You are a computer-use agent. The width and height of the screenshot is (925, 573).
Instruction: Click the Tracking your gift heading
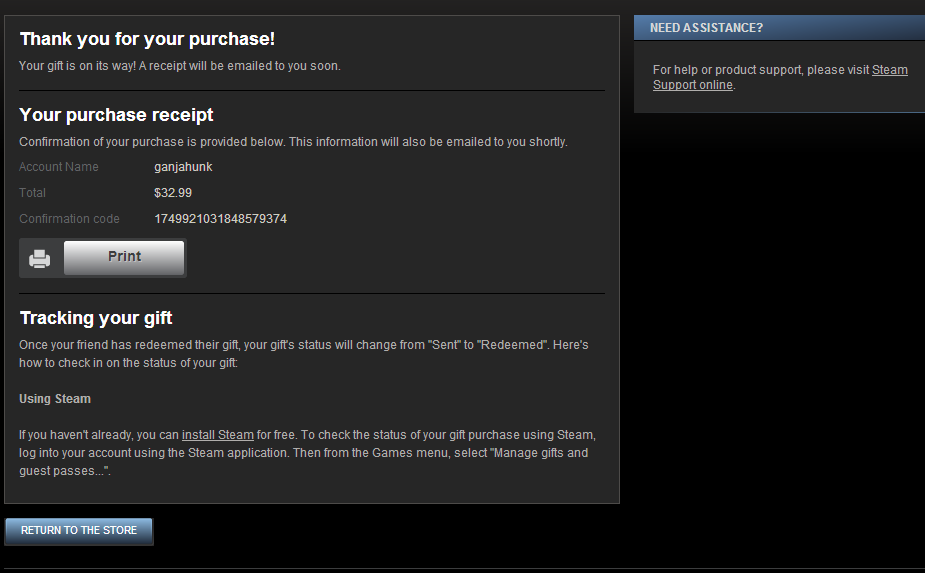pos(96,318)
